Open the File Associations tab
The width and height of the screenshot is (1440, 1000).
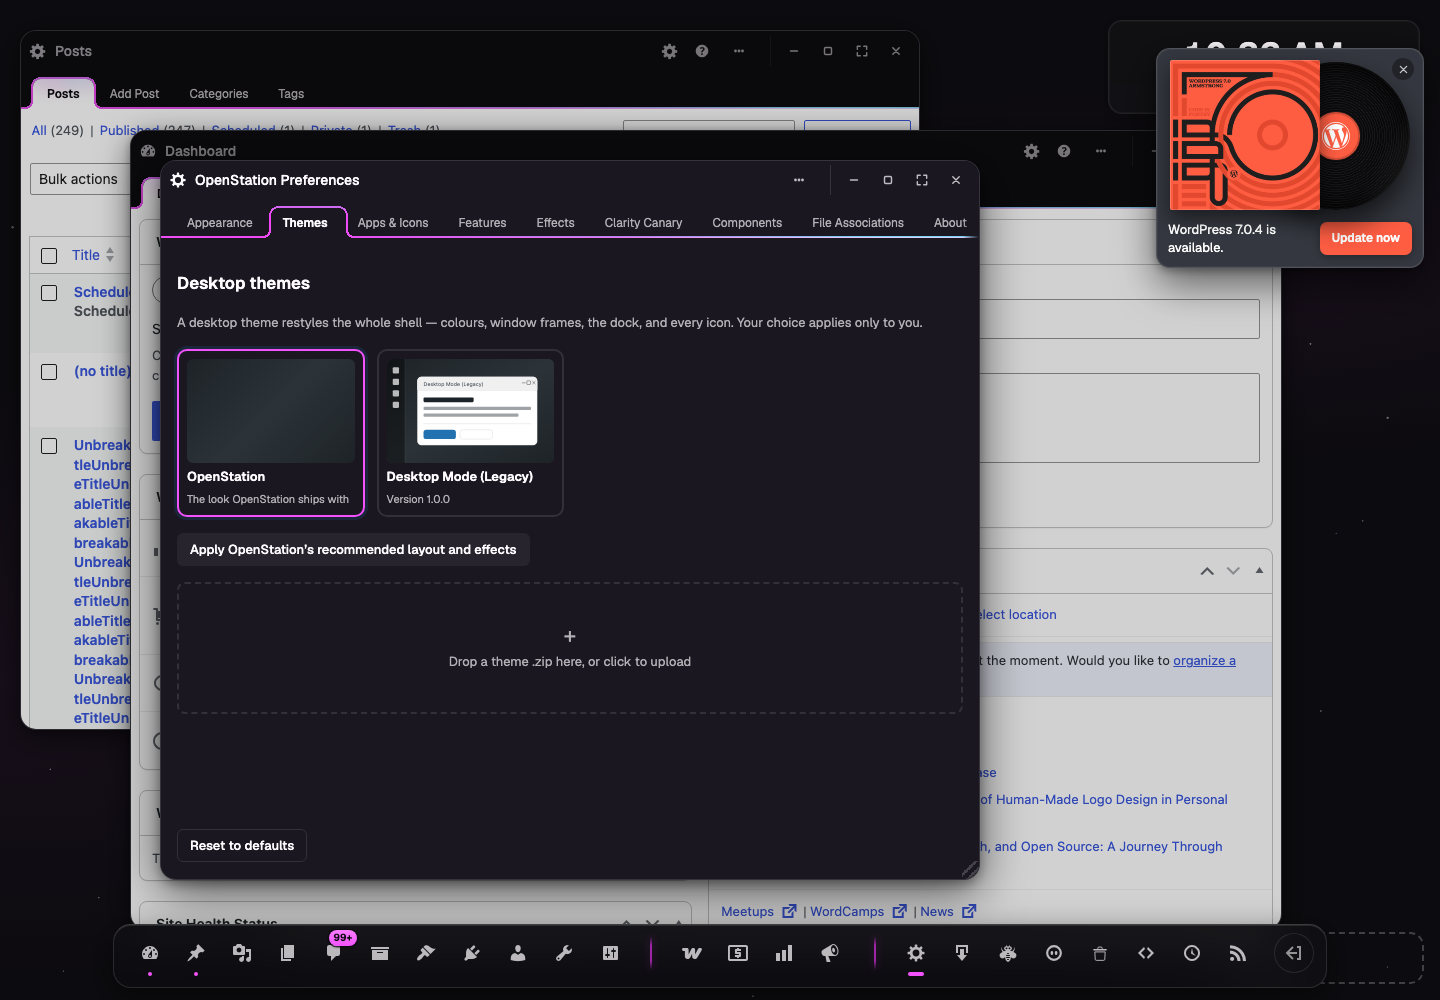pos(858,223)
